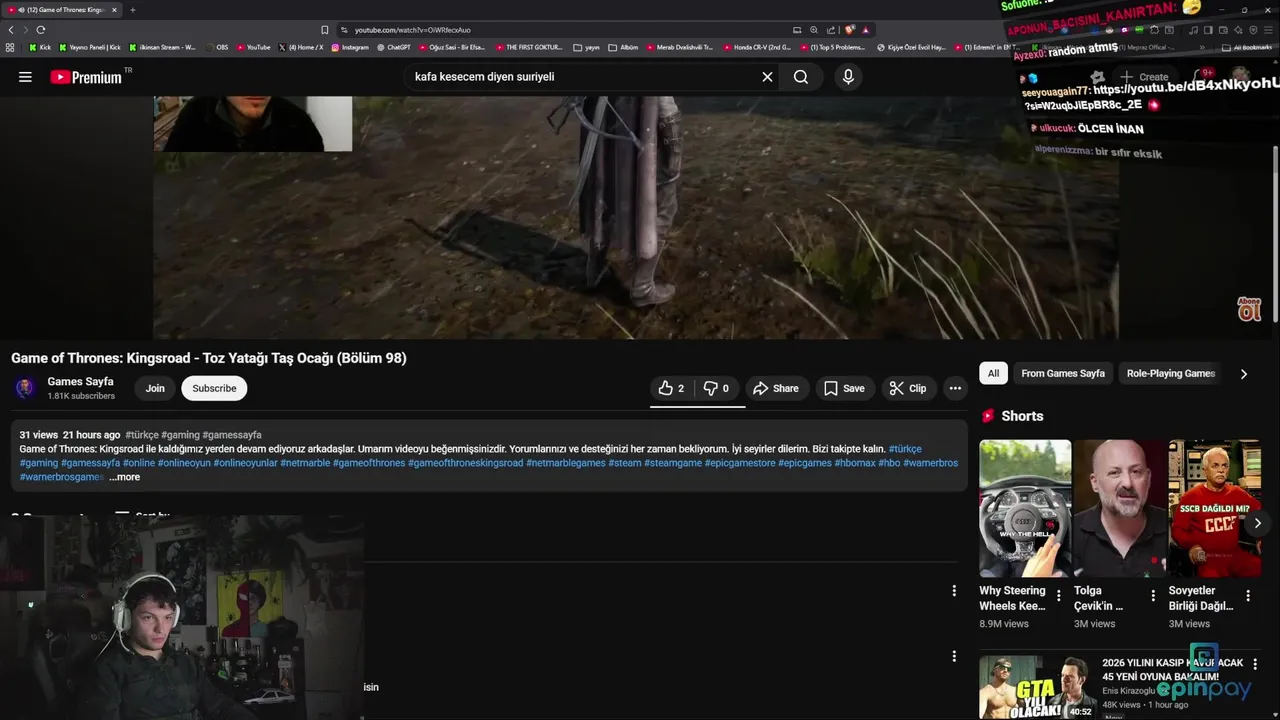Open the All Bookmarks folder
The width and height of the screenshot is (1280, 720).
1247,47
